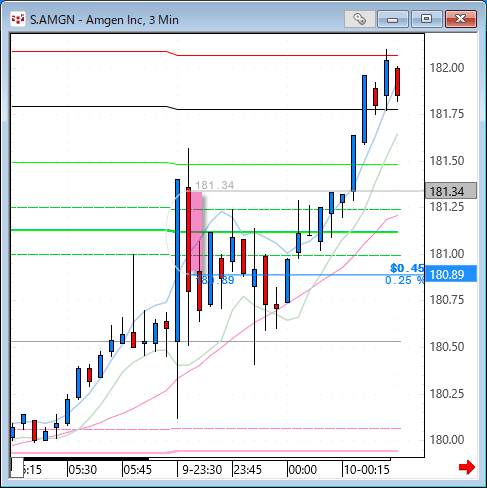Click the 05:45 time axis label
The image size is (487, 488).
click(137, 470)
